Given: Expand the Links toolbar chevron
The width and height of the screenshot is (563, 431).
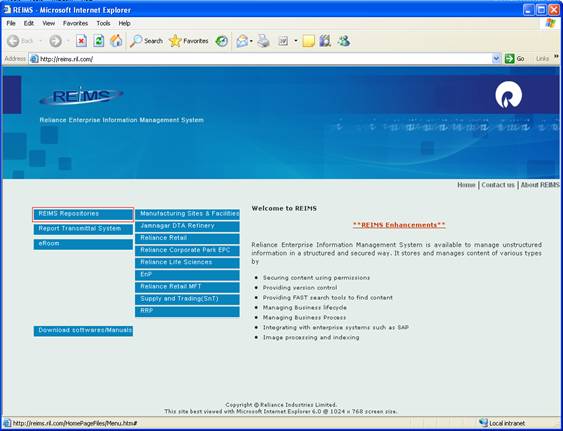Looking at the screenshot, I should [x=557, y=56].
